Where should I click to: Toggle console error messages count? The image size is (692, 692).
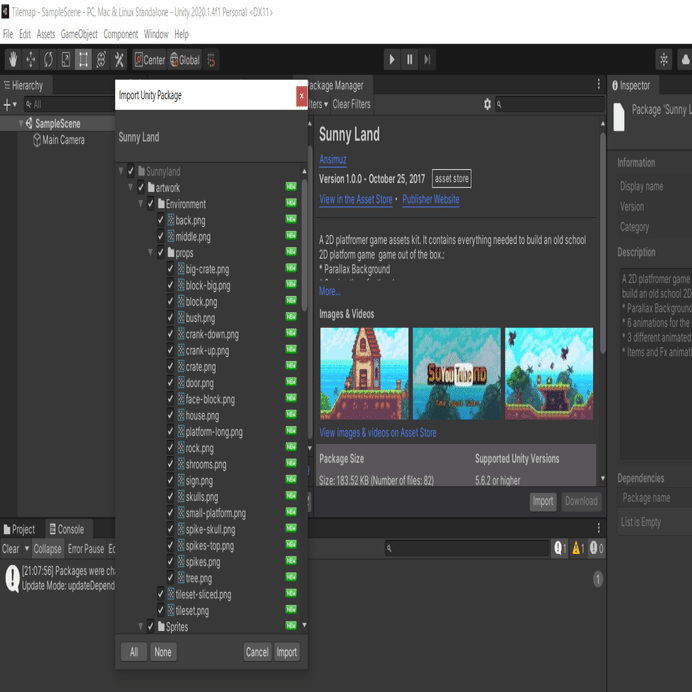point(596,549)
